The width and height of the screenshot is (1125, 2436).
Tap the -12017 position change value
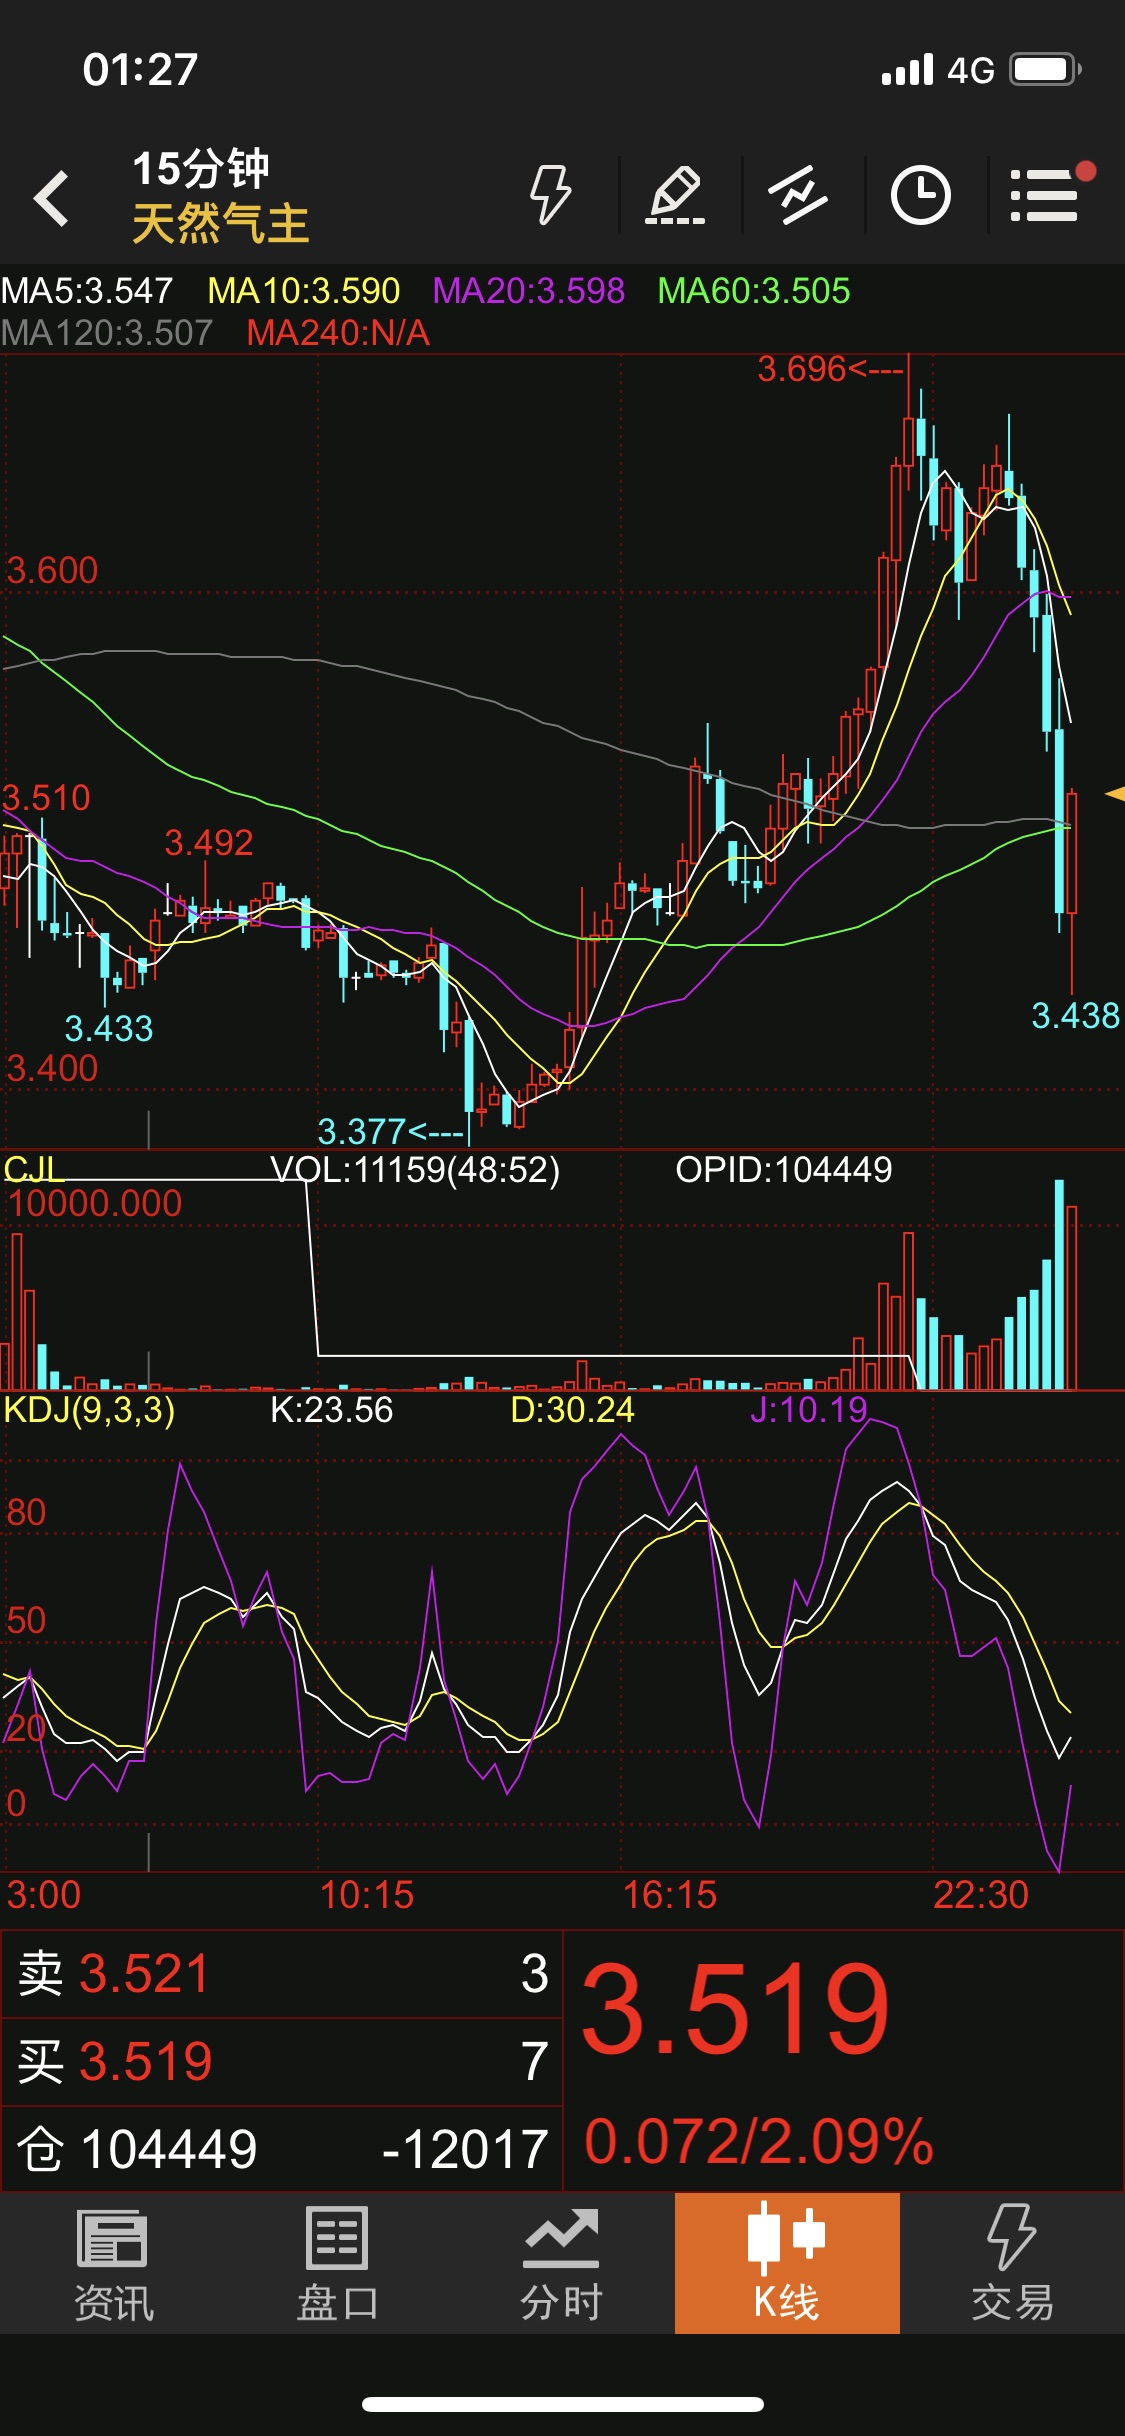tap(465, 2149)
